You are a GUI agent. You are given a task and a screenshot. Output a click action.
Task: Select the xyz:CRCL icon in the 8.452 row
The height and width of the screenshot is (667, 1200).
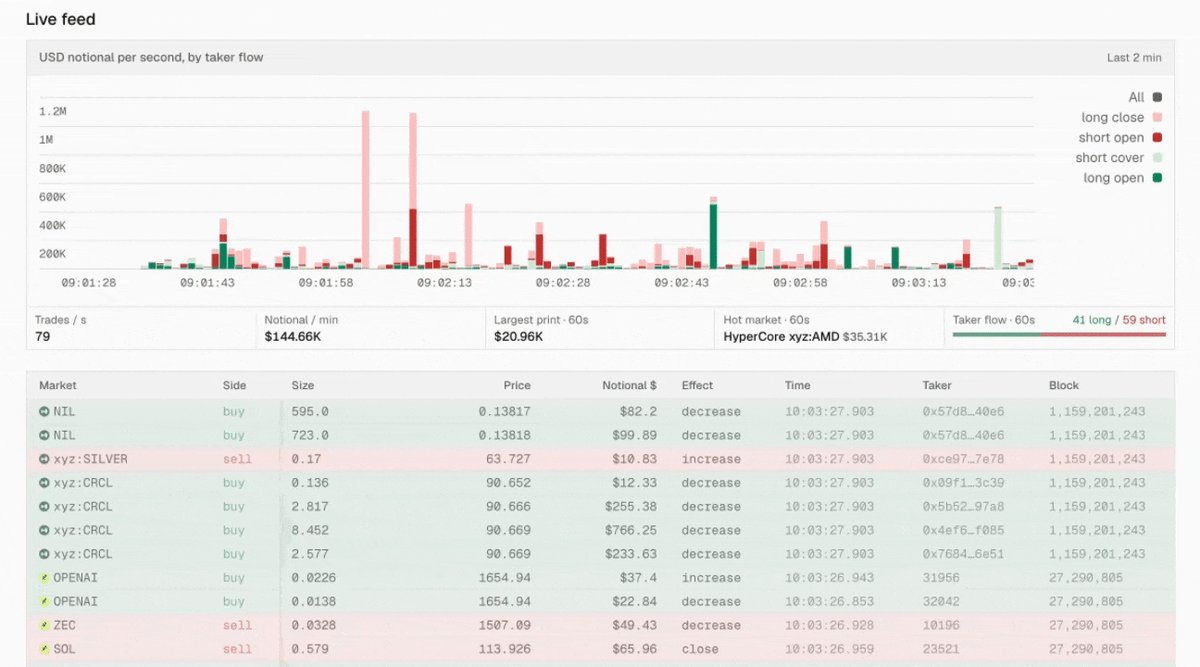pos(44,530)
